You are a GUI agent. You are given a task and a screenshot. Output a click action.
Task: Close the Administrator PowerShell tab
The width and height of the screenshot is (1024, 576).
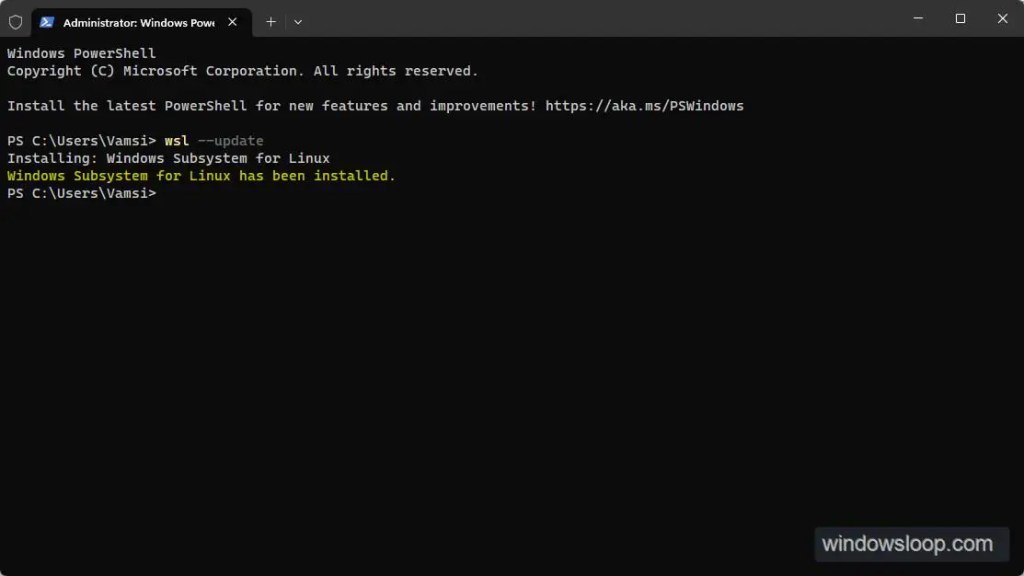[x=232, y=22]
